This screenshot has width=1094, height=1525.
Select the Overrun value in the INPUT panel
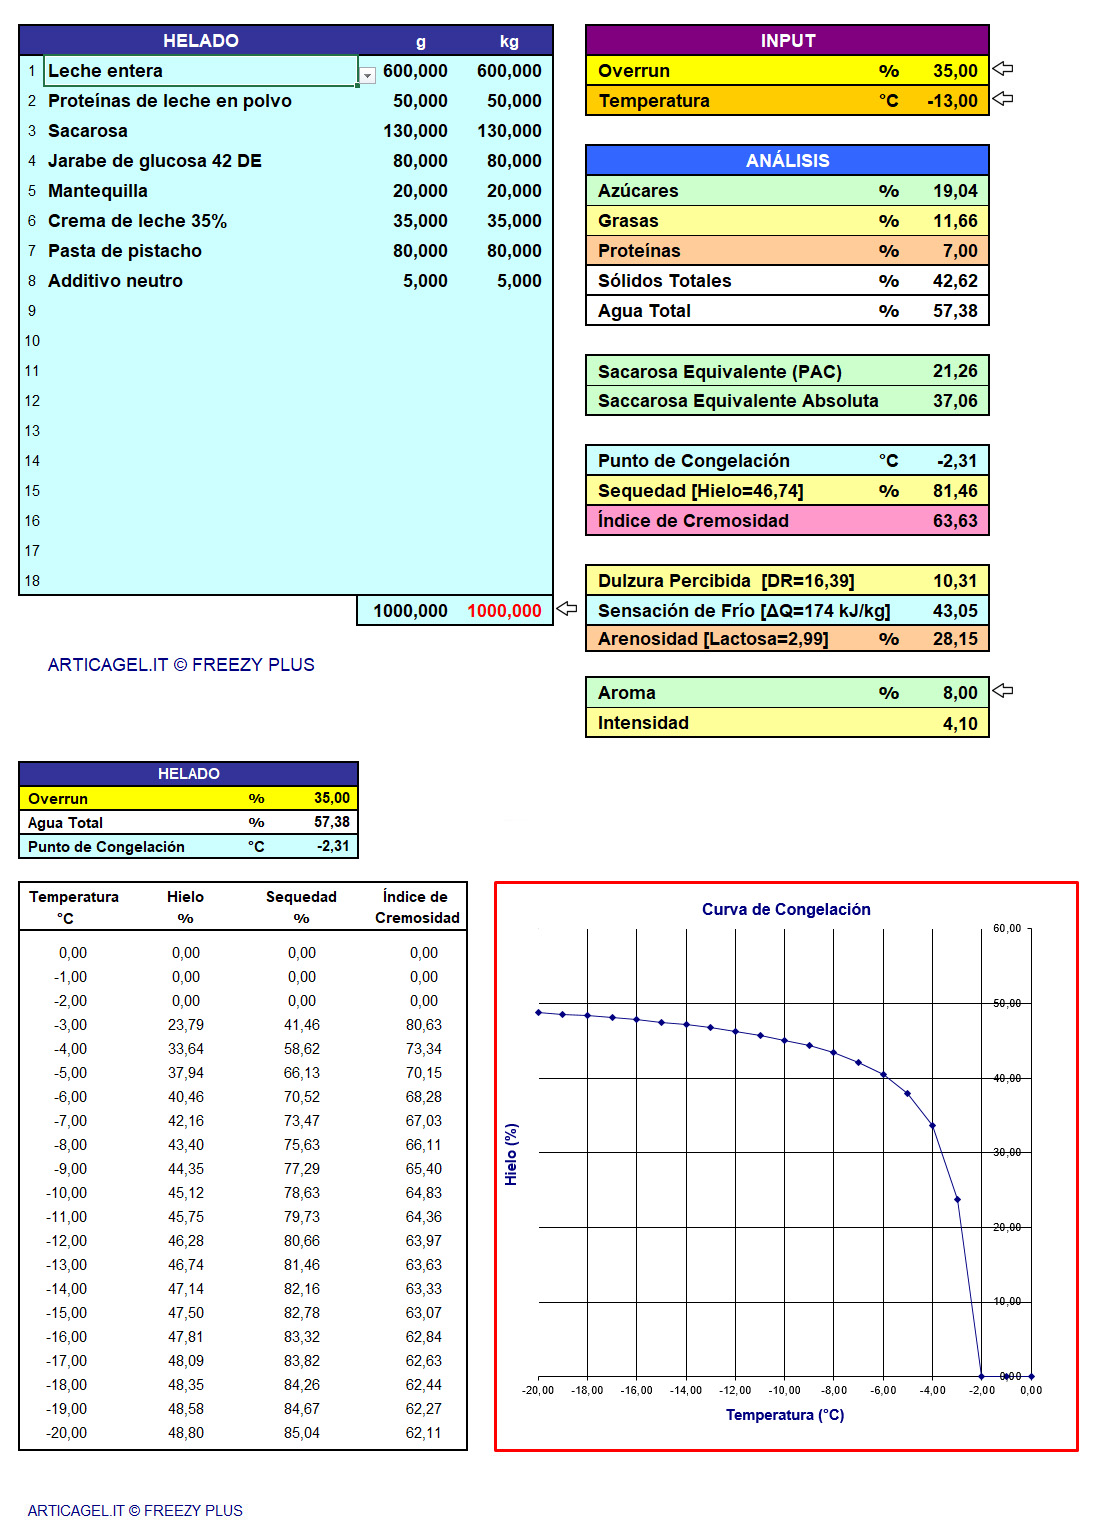coord(955,71)
